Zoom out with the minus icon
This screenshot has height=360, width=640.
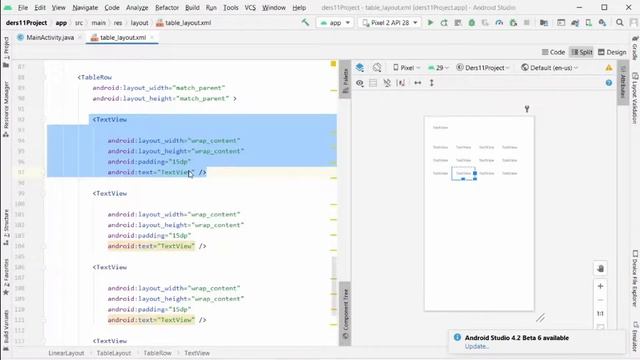click(x=600, y=300)
